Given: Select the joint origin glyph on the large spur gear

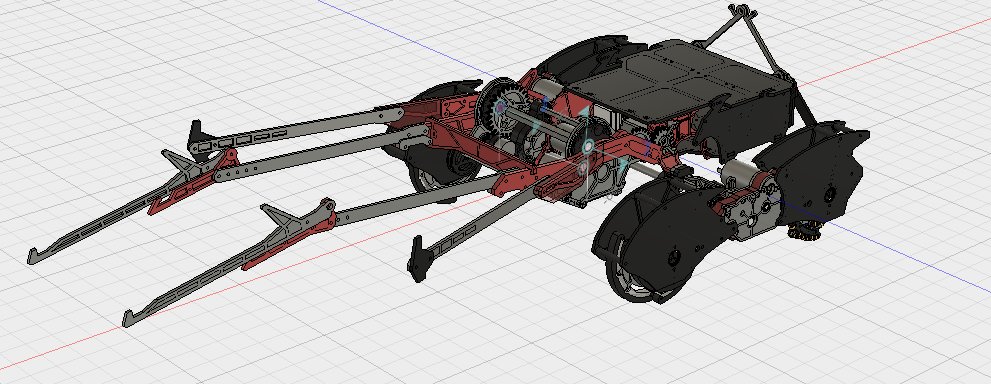Looking at the screenshot, I should 501,107.
